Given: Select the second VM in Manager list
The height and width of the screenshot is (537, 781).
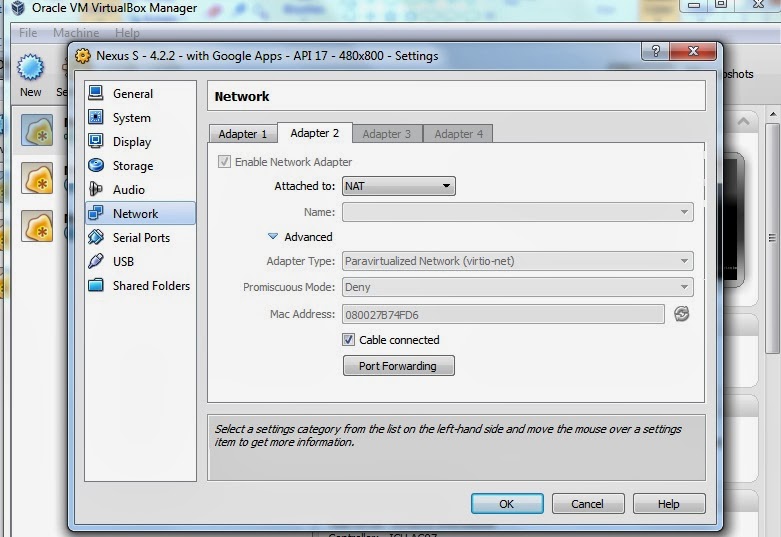Looking at the screenshot, I should pos(37,178).
